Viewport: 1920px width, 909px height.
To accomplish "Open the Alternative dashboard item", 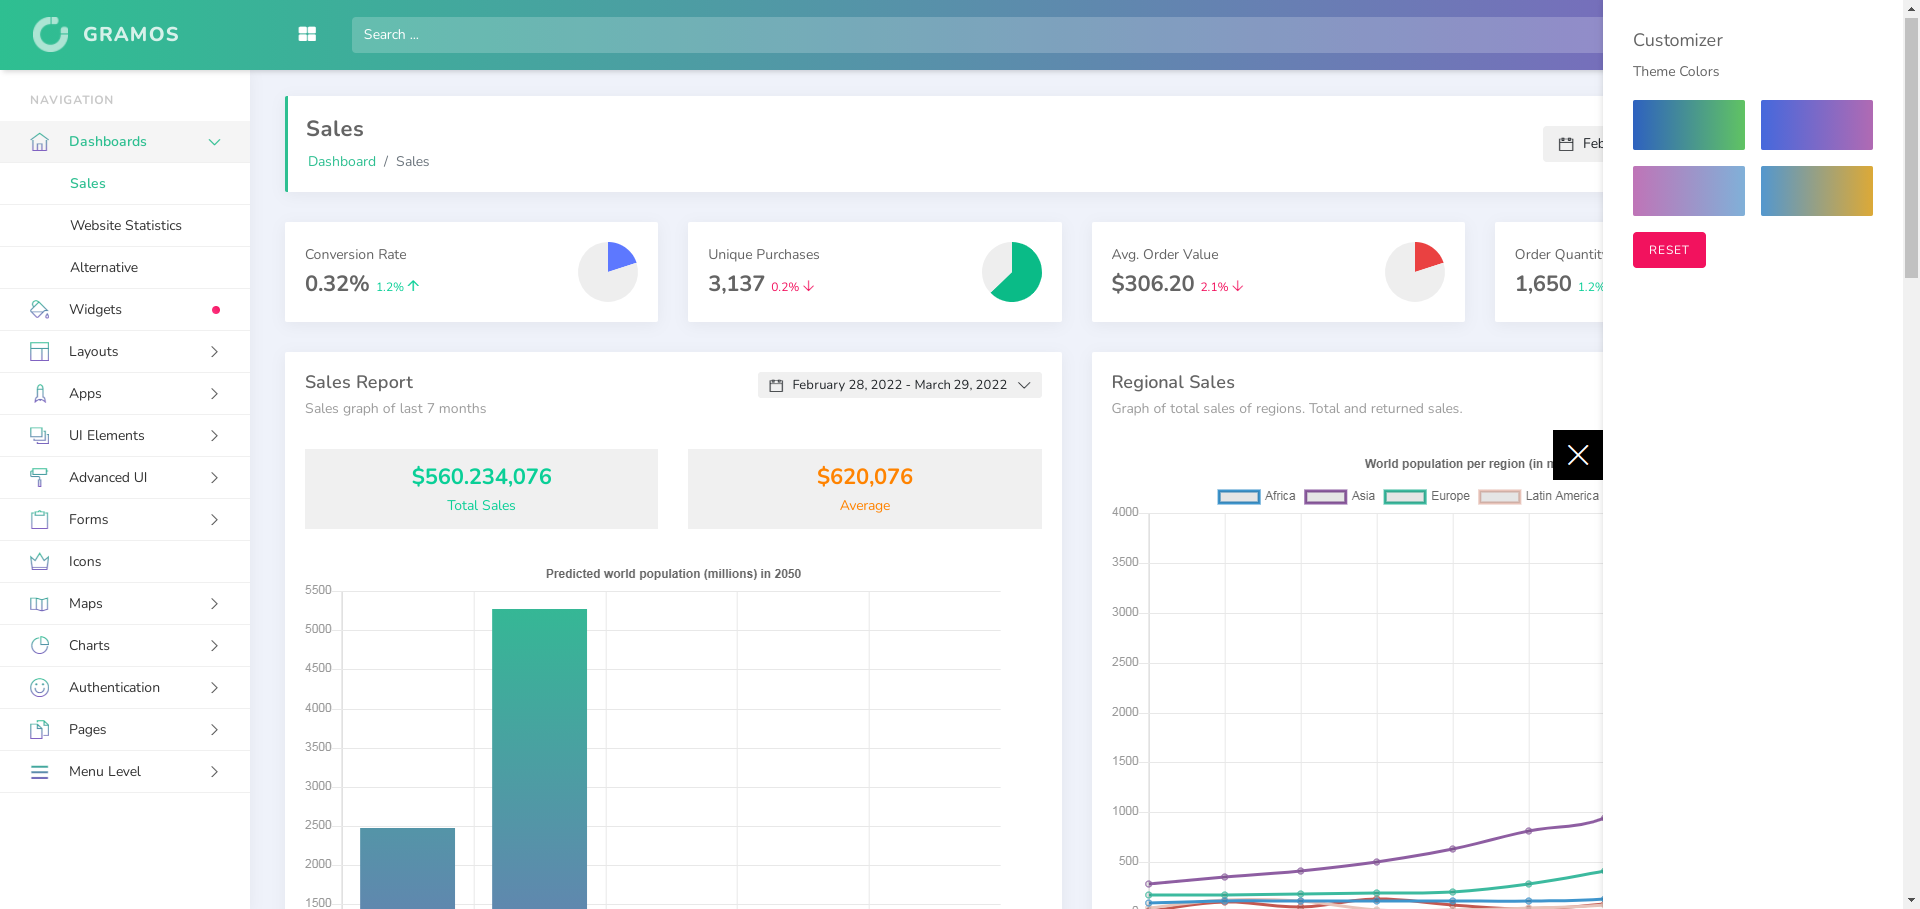I will click(125, 268).
